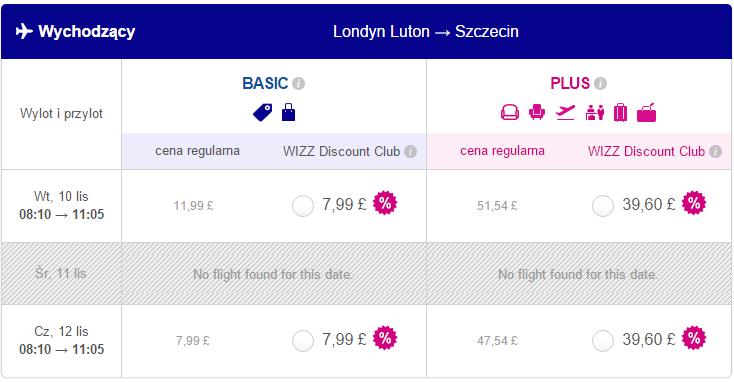Click the PLUS WIZZ Discount Club info icon
Screen dimensions: 734x382
tap(715, 152)
